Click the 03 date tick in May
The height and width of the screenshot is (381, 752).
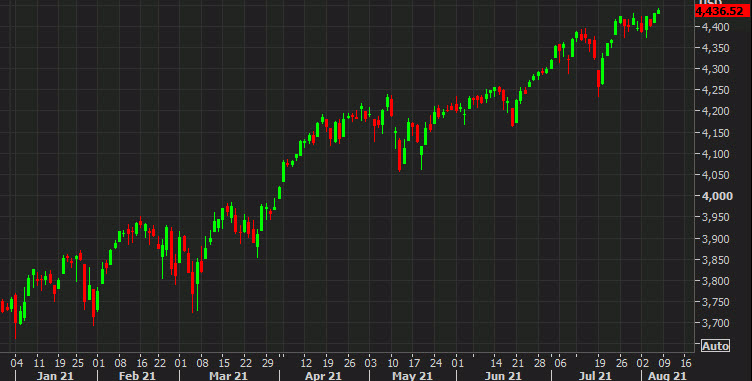click(372, 362)
